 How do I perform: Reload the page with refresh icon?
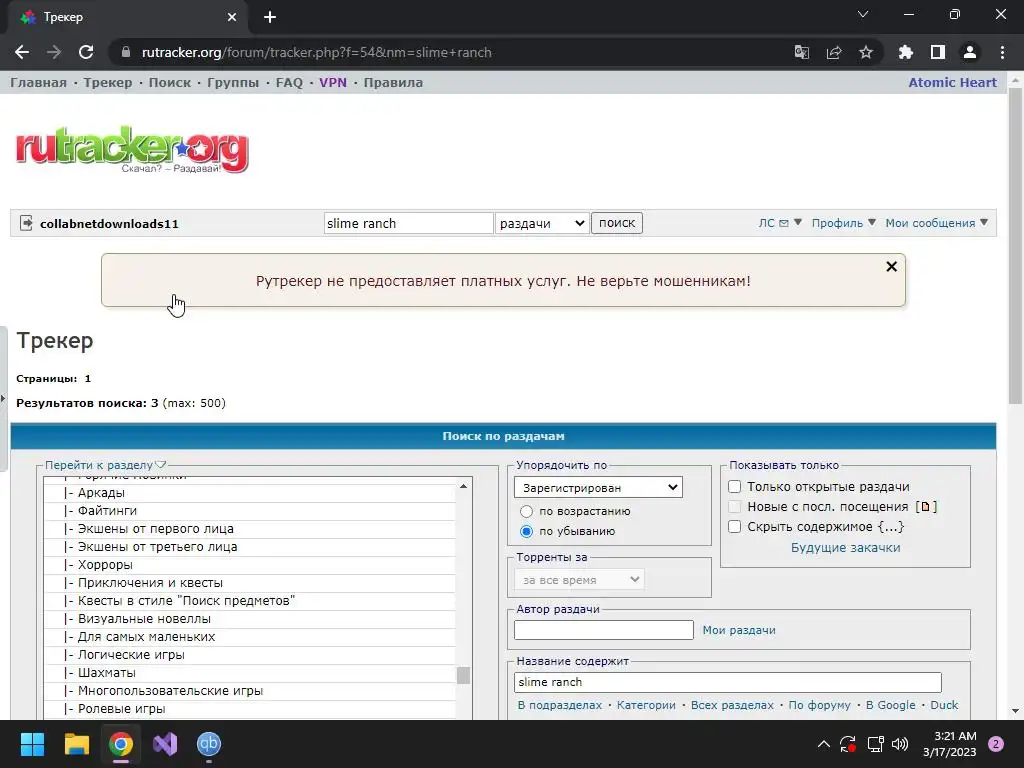[86, 52]
